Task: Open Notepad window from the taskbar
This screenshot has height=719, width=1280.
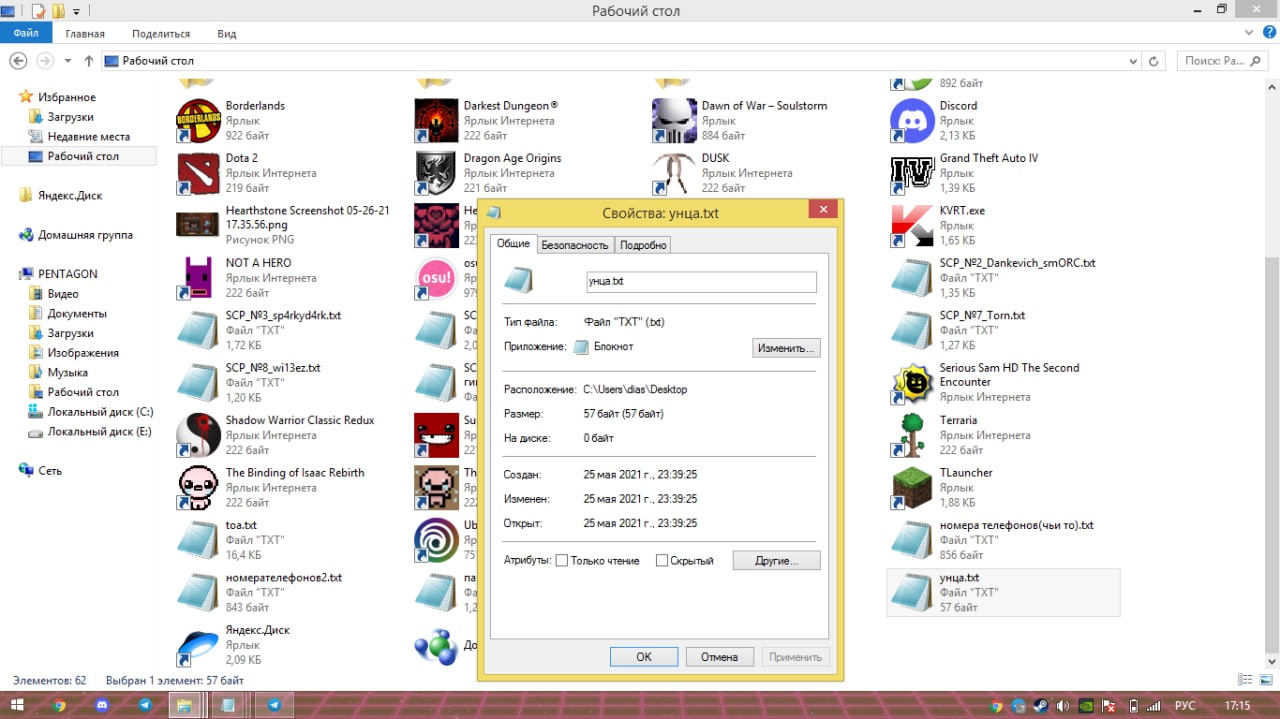Action: click(x=228, y=705)
